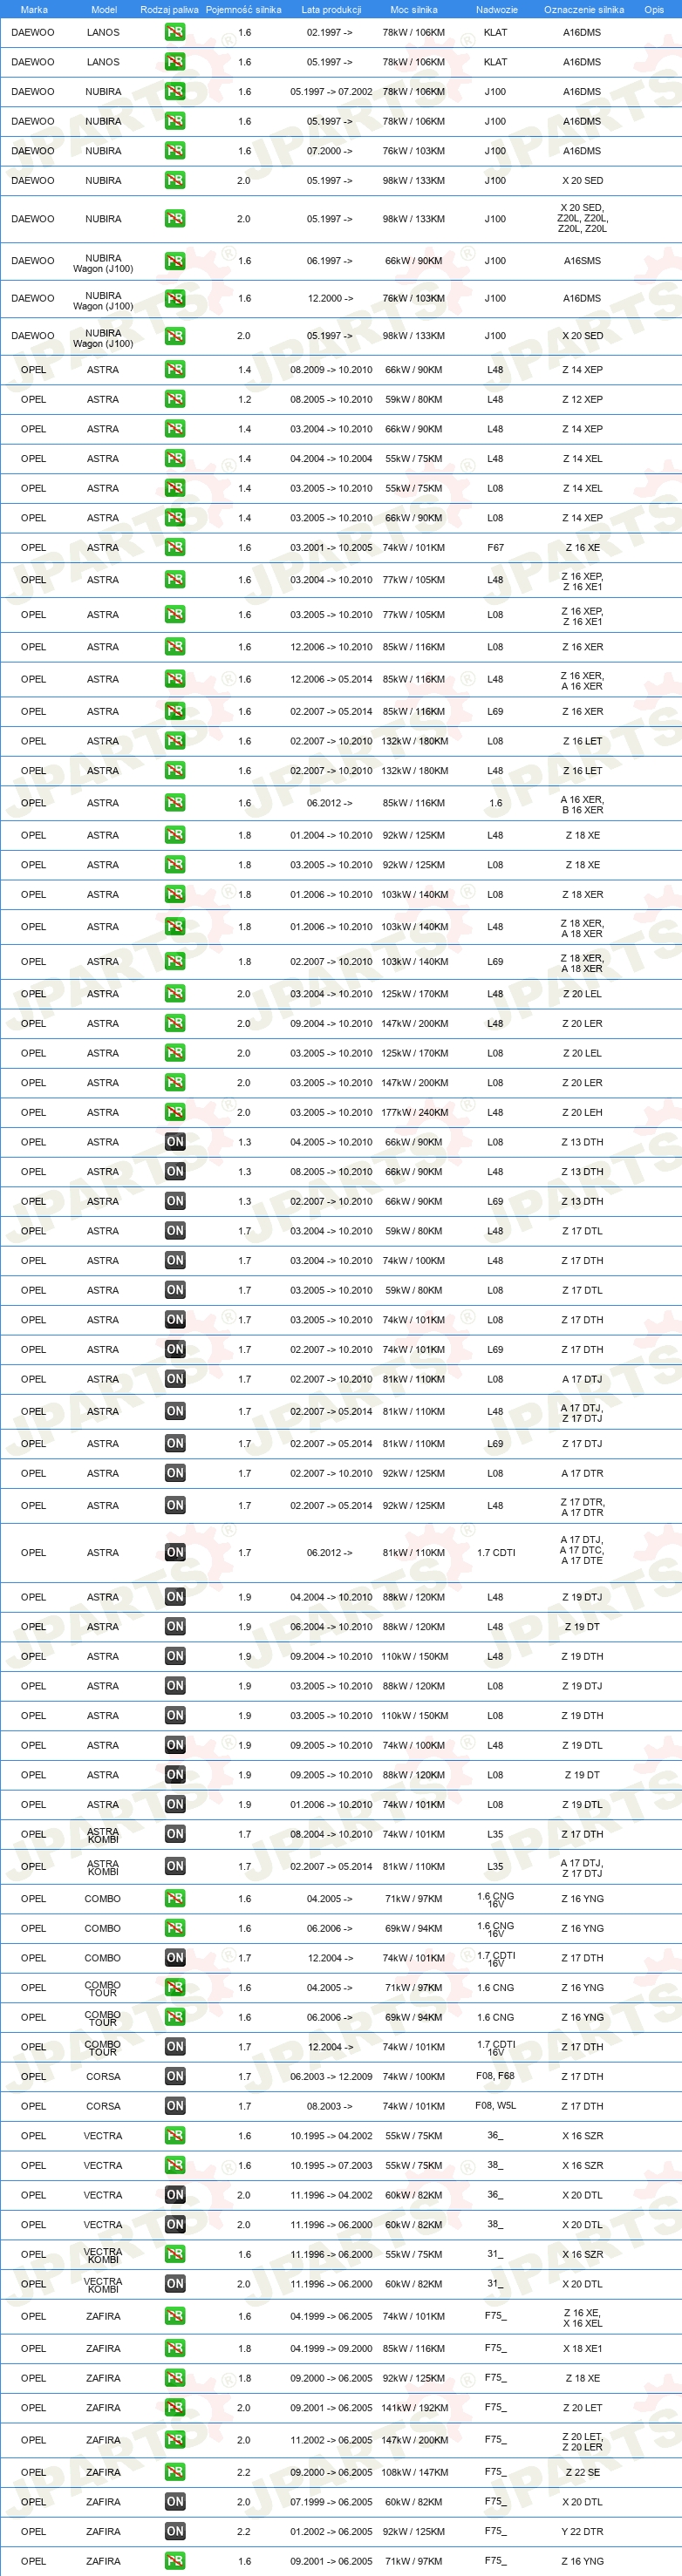Click PB icon for Zafira Z 16 YNG row
The image size is (682, 2576).
[175, 2561]
